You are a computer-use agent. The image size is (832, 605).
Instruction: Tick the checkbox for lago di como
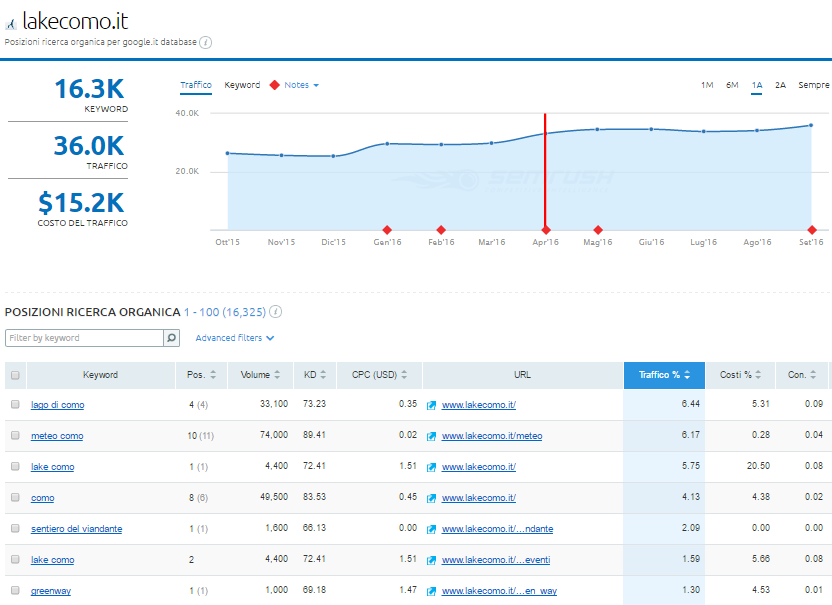pyautogui.click(x=15, y=405)
